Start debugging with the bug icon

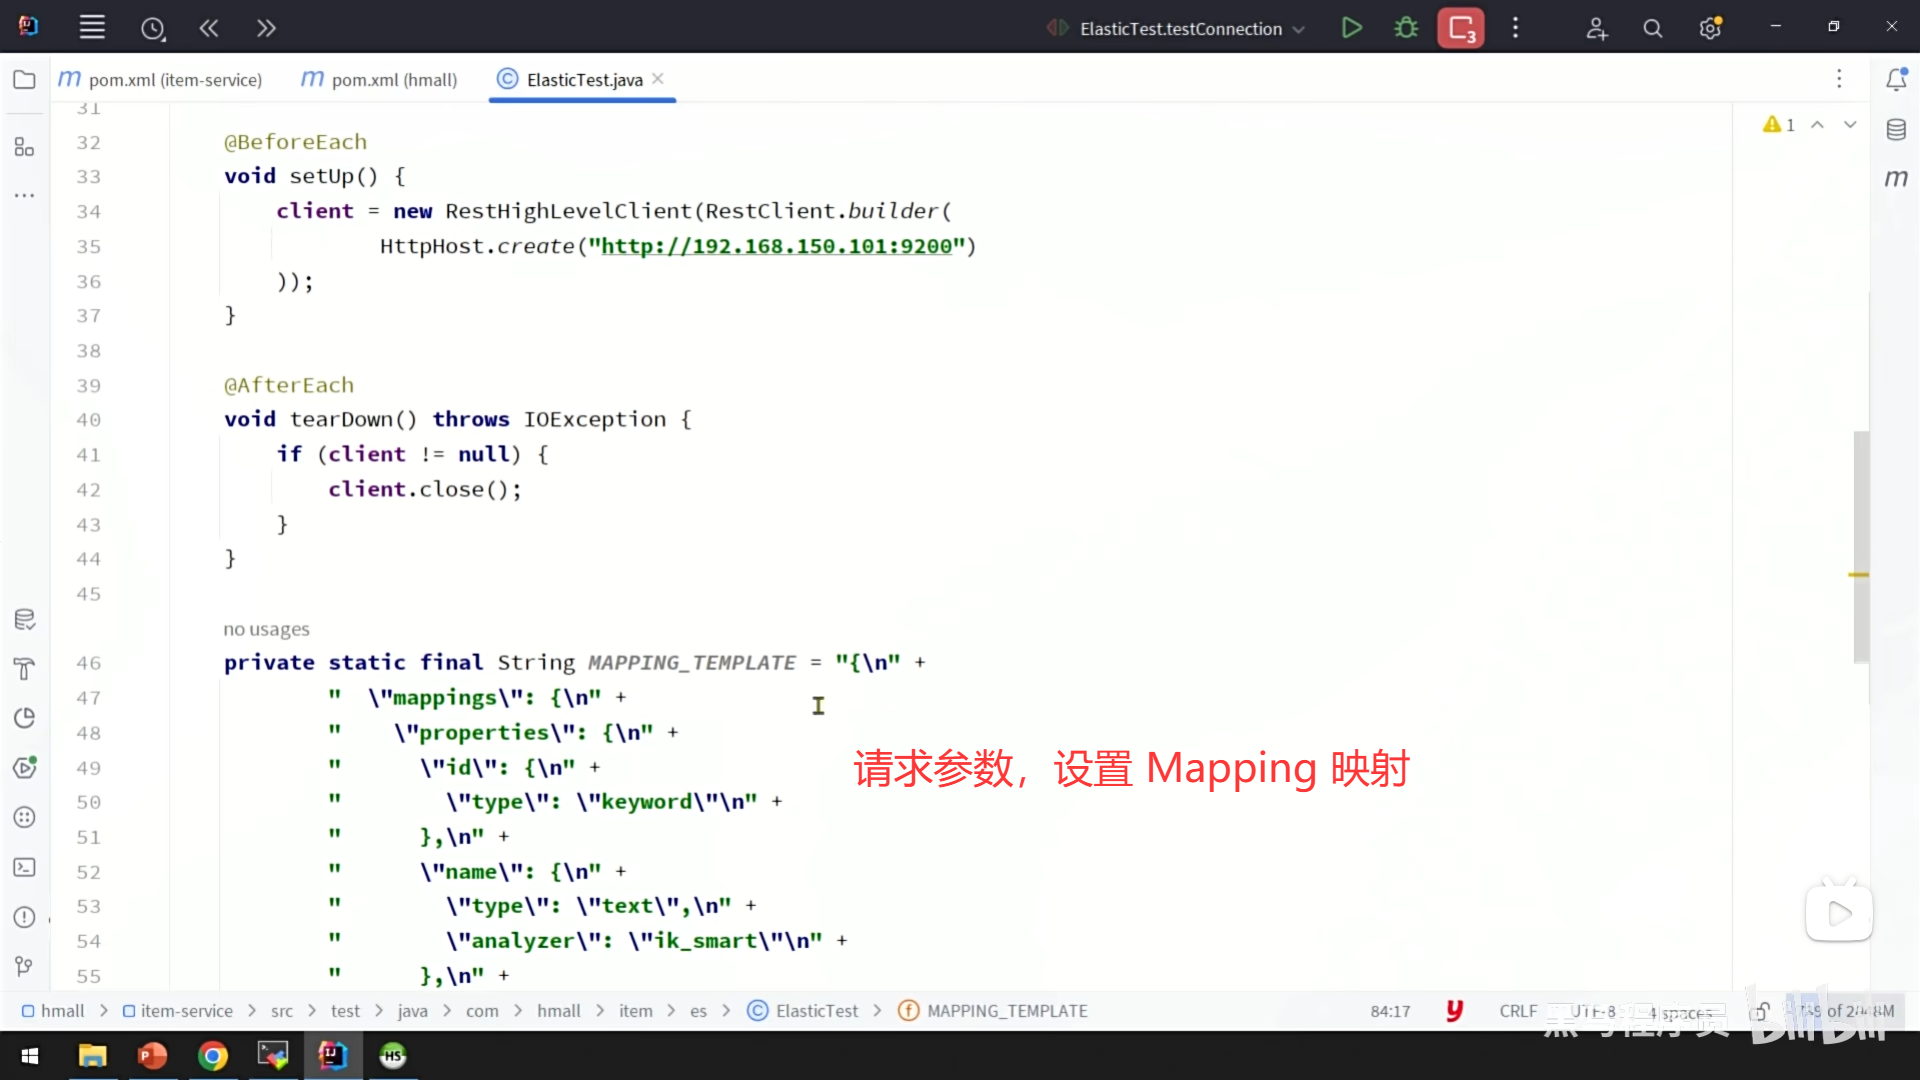(x=1406, y=28)
